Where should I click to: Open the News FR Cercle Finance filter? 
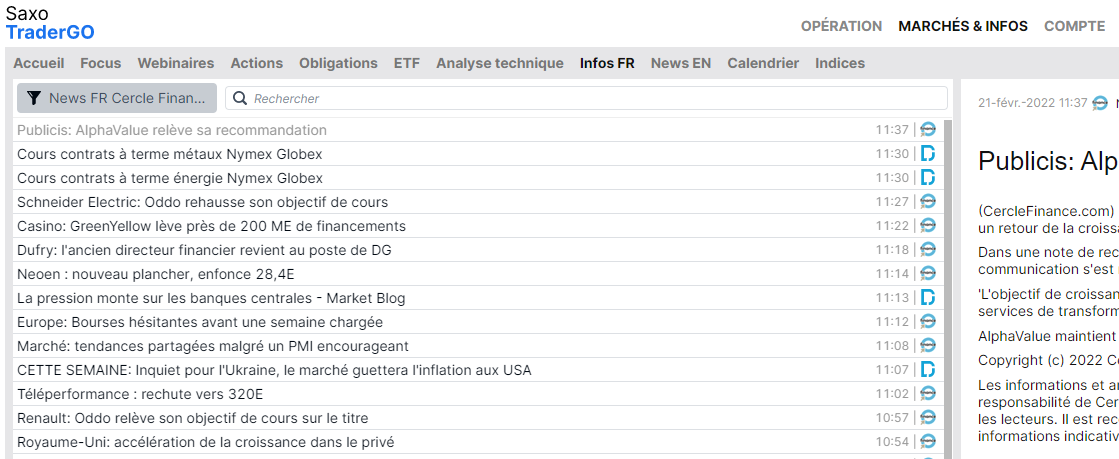117,99
